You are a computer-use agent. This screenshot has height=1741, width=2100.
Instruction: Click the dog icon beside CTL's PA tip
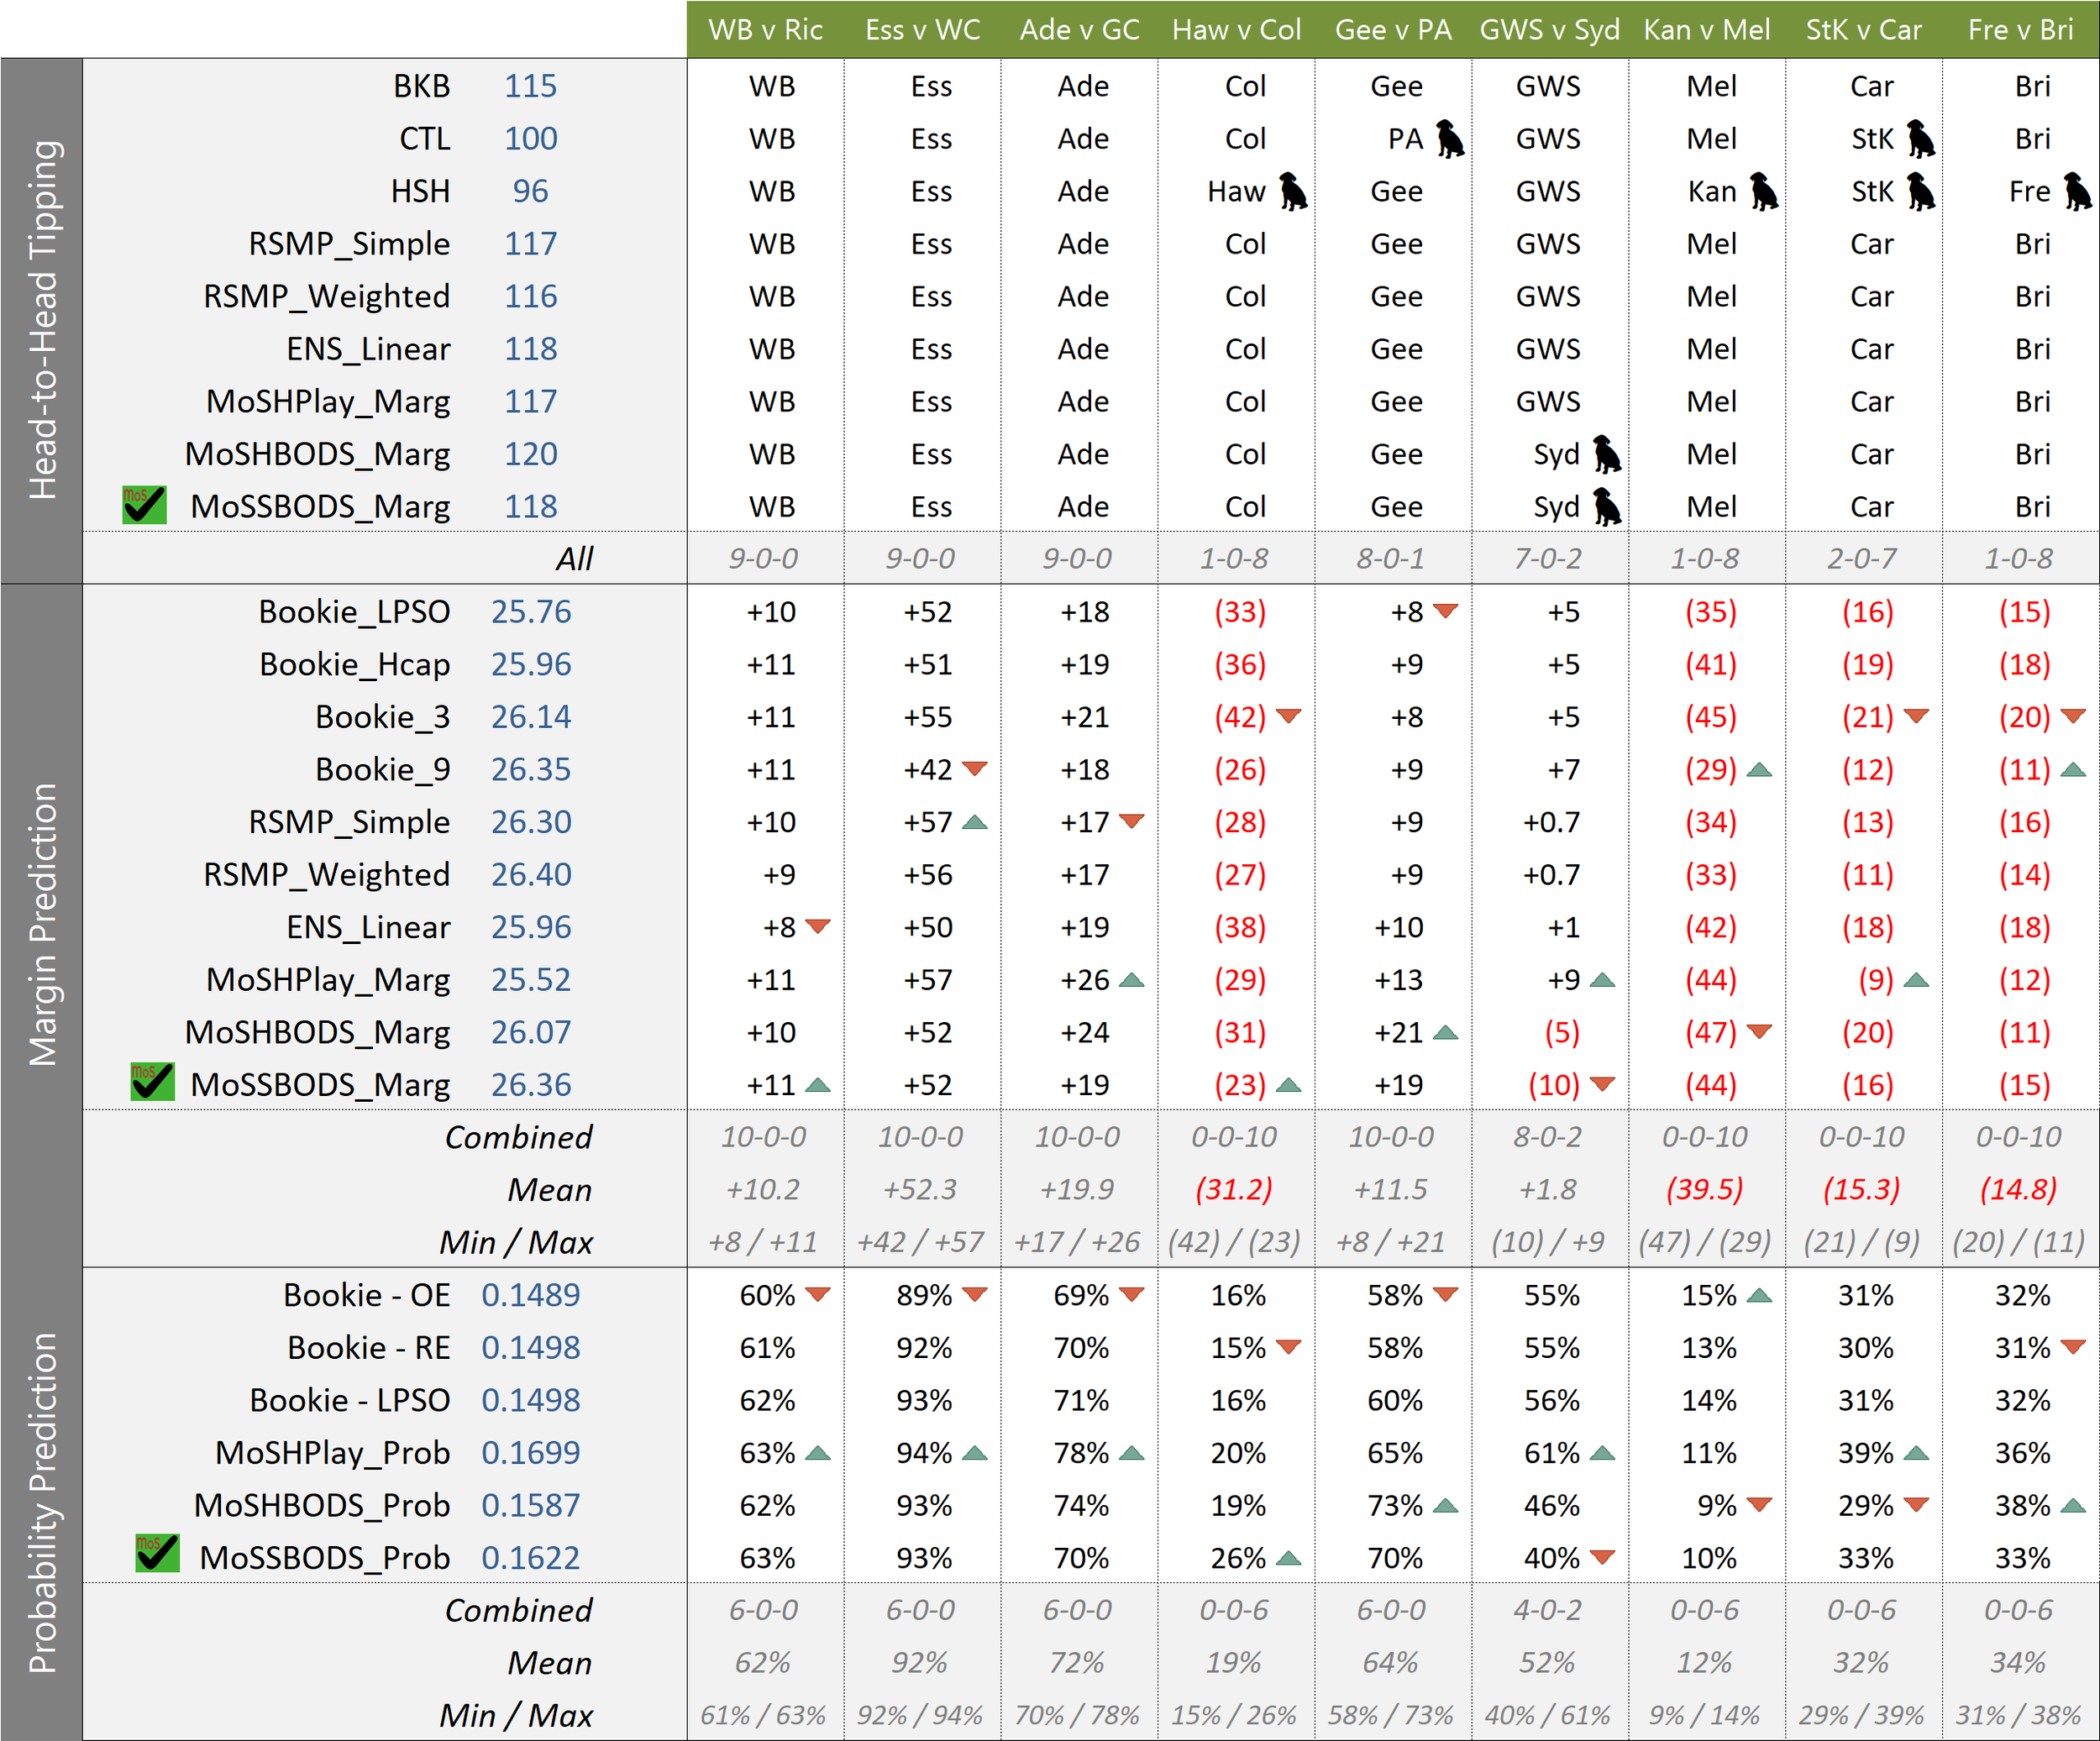pyautogui.click(x=1450, y=139)
